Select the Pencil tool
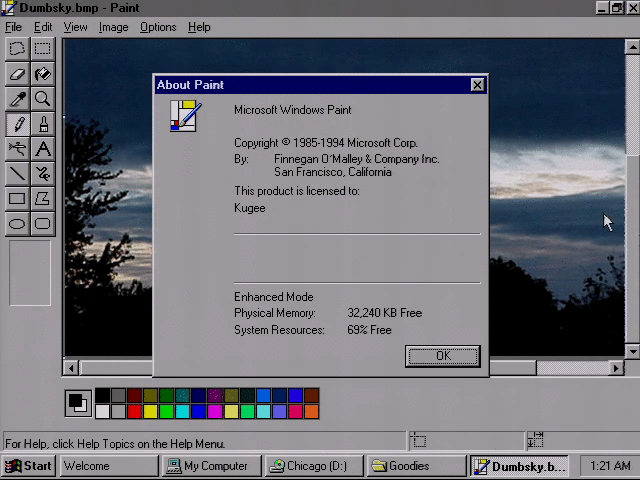 [17, 124]
